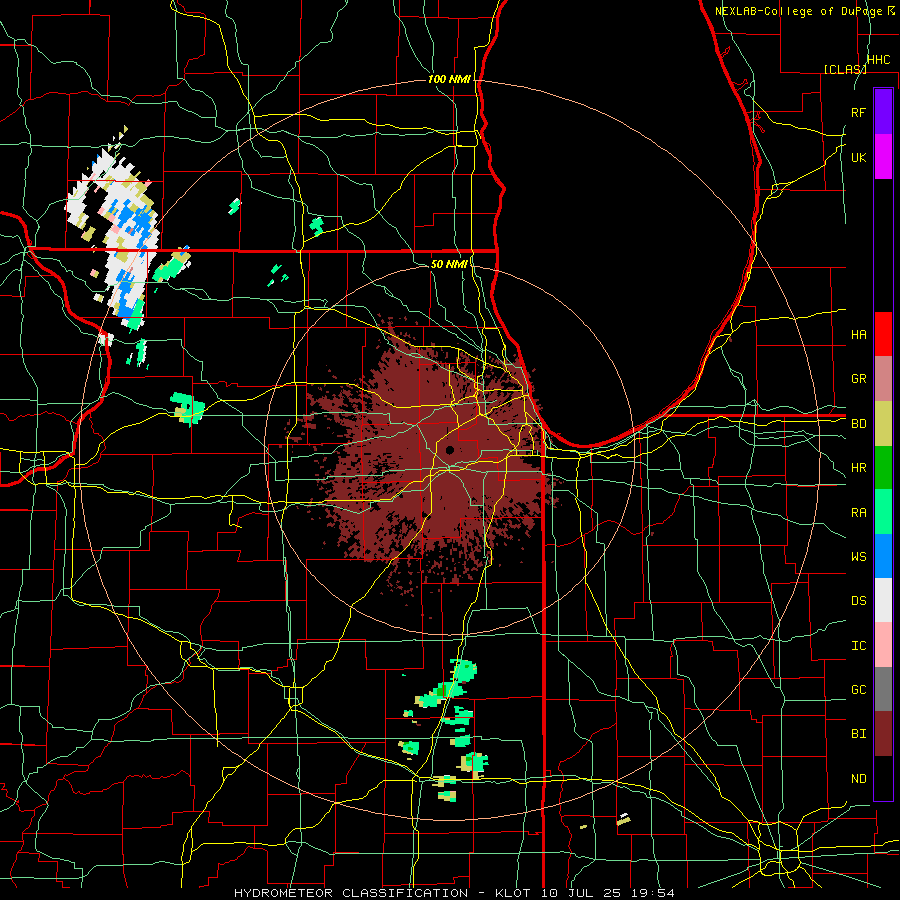
Task: Click the black radar site dot marker
Action: [450, 450]
